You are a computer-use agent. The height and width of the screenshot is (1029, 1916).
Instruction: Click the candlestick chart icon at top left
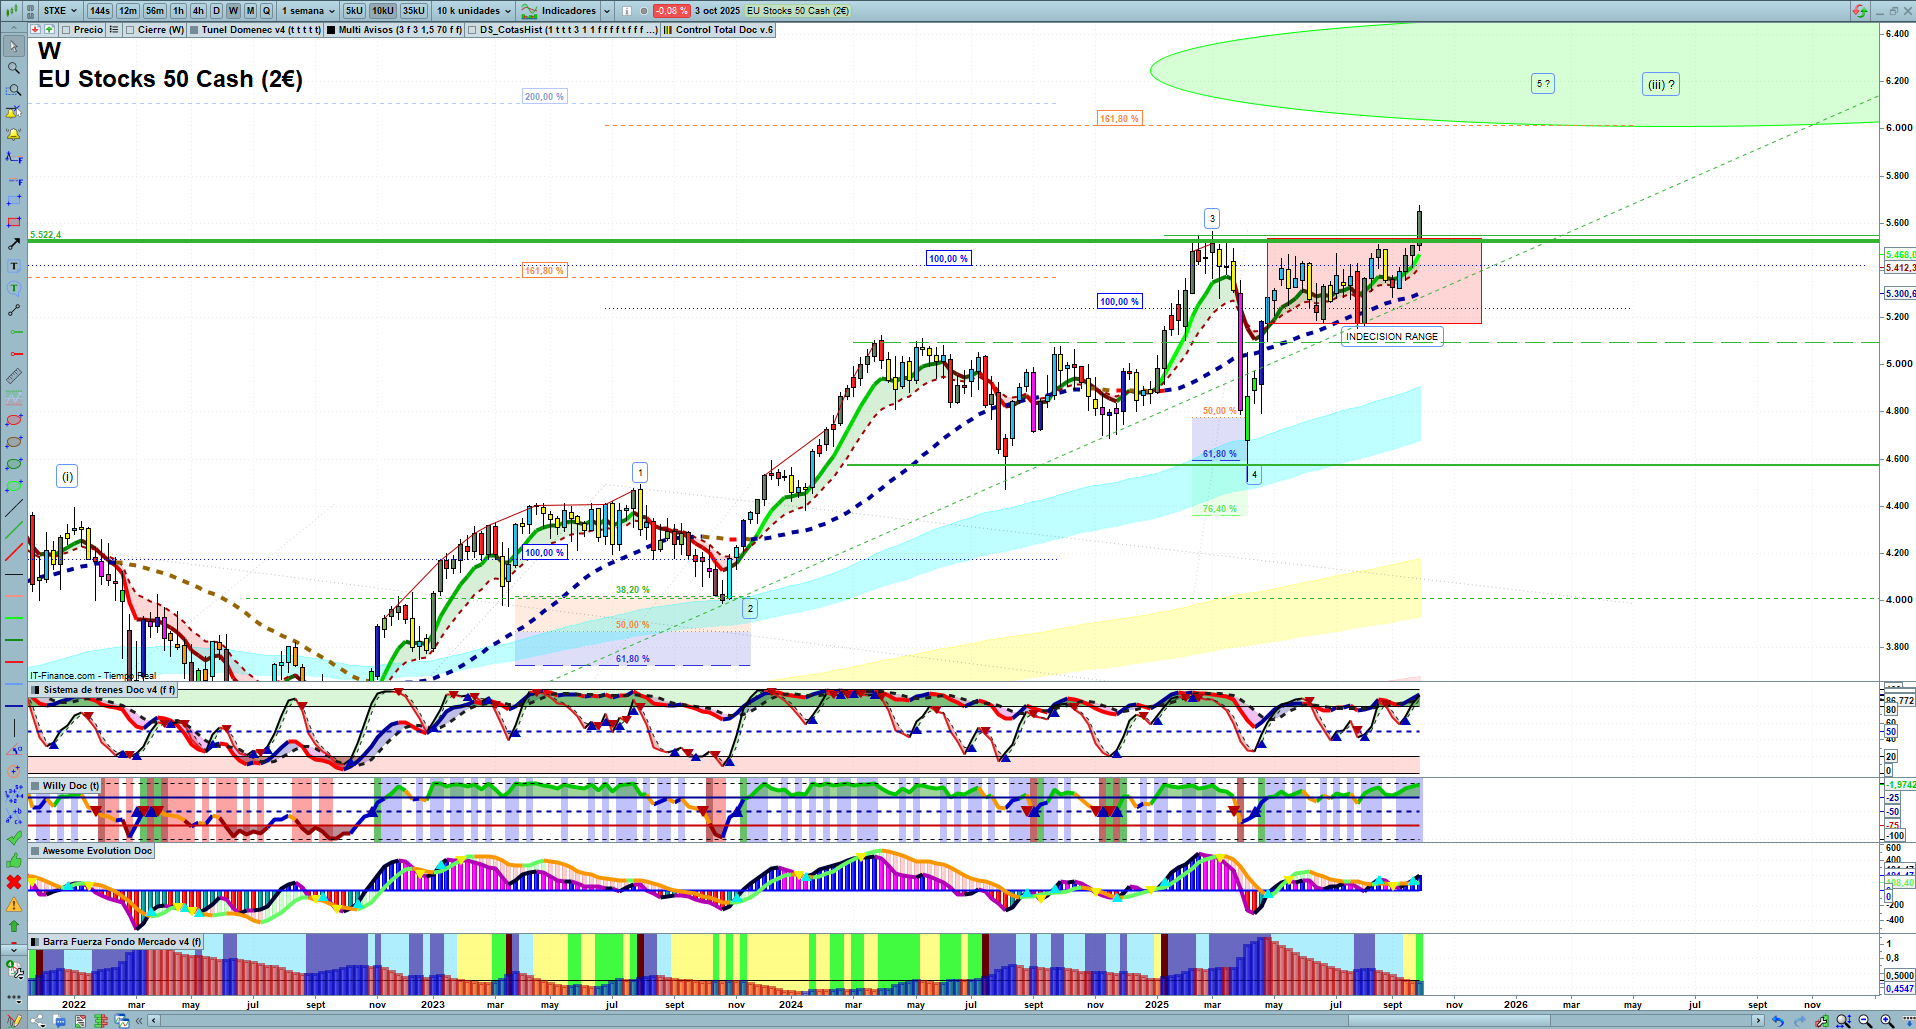click(12, 11)
